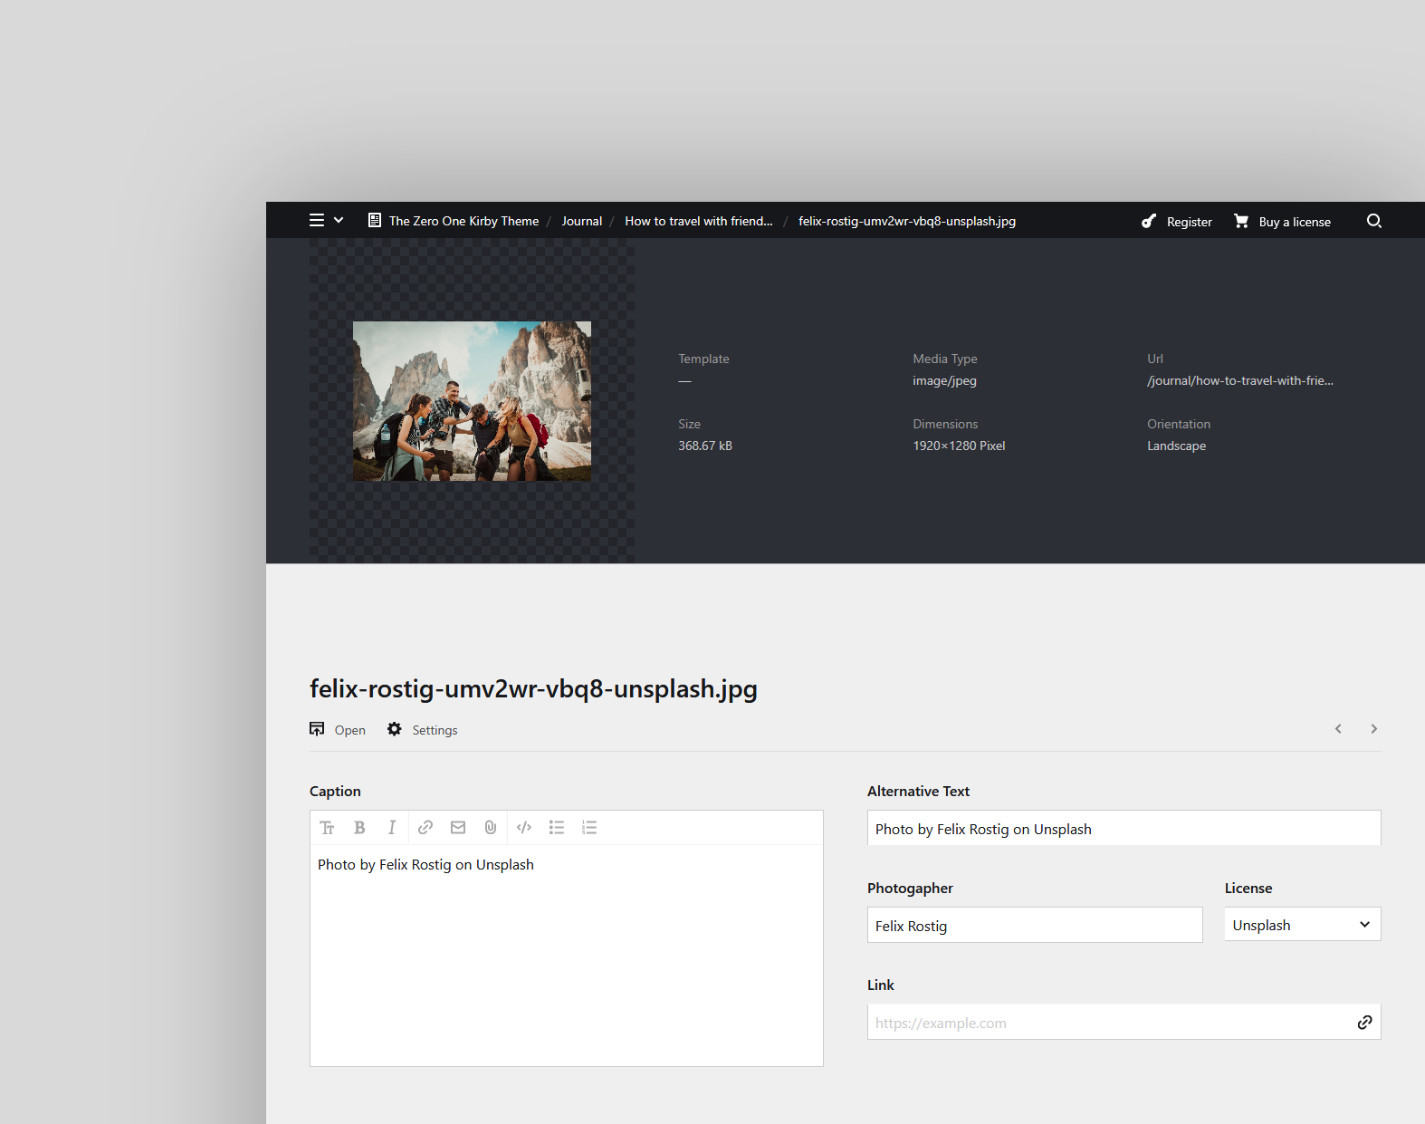Viewport: 1425px width, 1124px height.
Task: Expand the License dropdown showing Unsplash
Action: tap(1301, 925)
